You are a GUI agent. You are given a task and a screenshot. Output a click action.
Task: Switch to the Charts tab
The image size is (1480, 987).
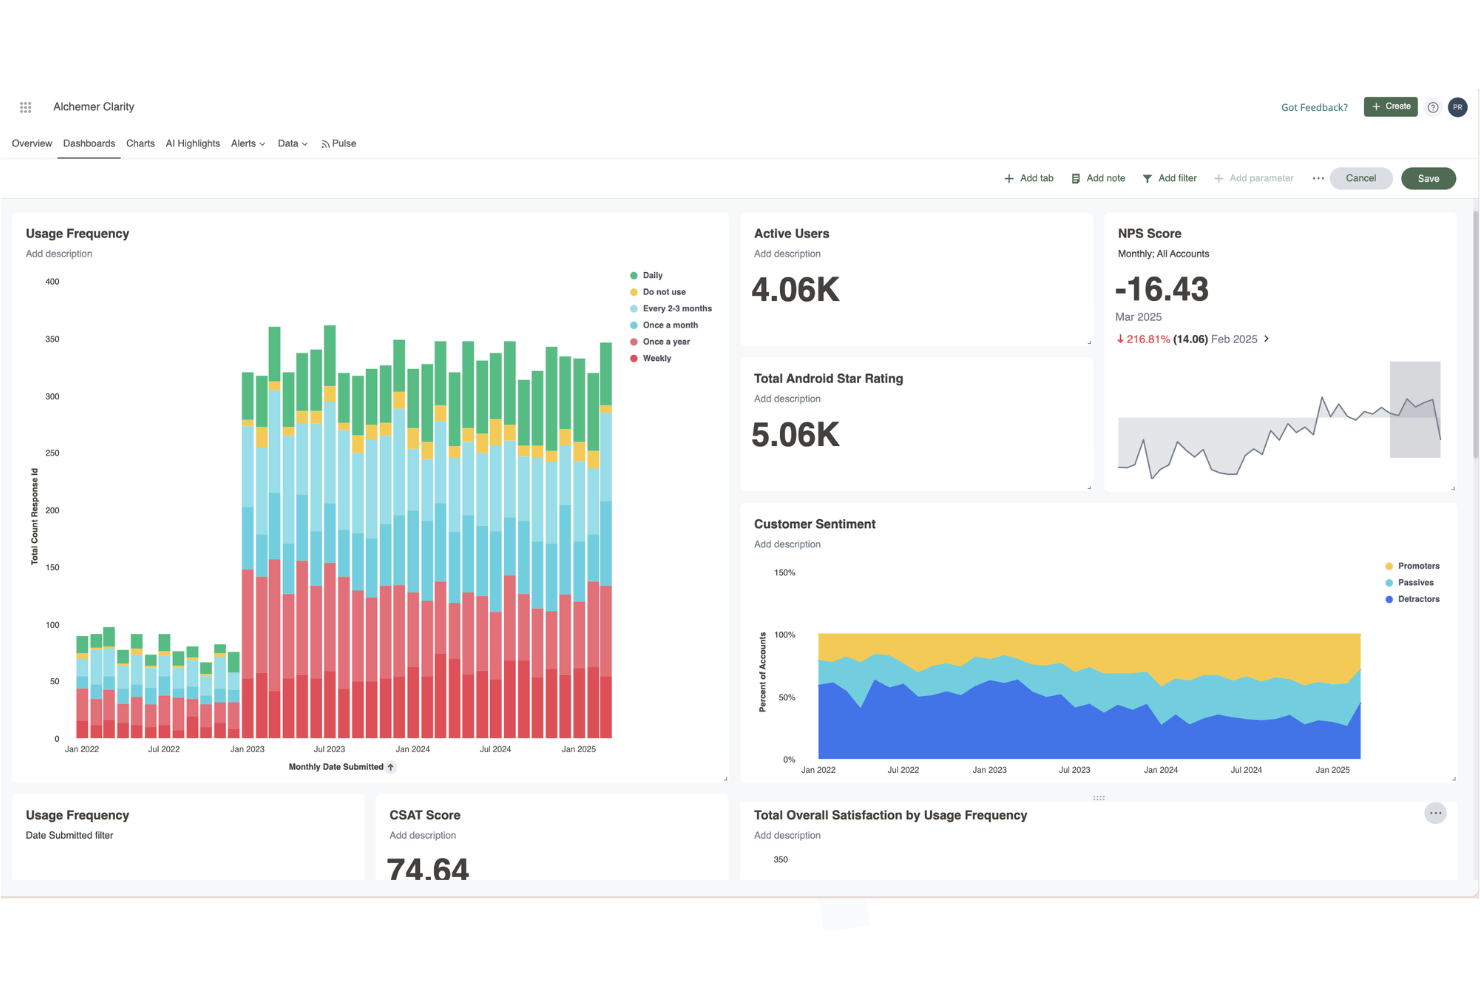pos(140,143)
